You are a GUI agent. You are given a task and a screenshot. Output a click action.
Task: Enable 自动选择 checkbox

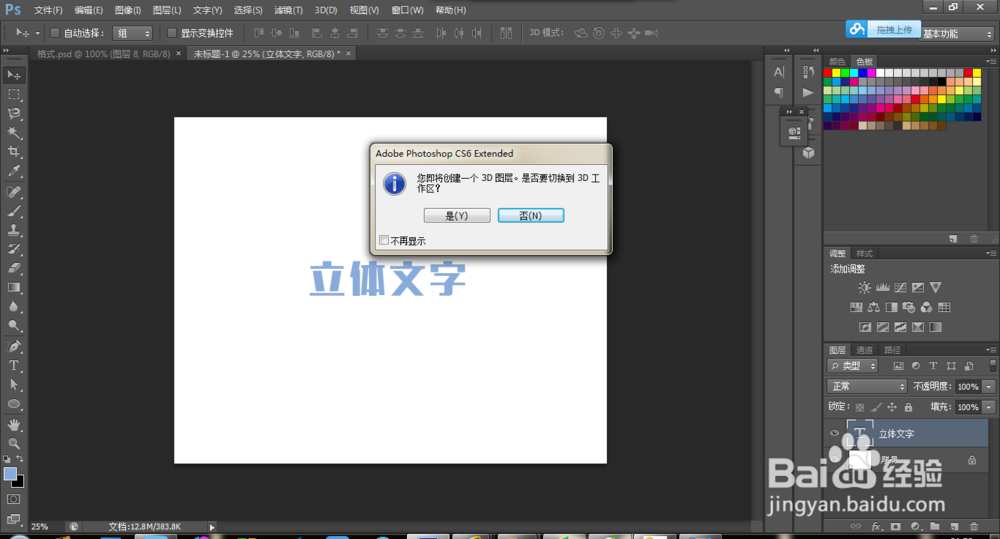tap(55, 33)
